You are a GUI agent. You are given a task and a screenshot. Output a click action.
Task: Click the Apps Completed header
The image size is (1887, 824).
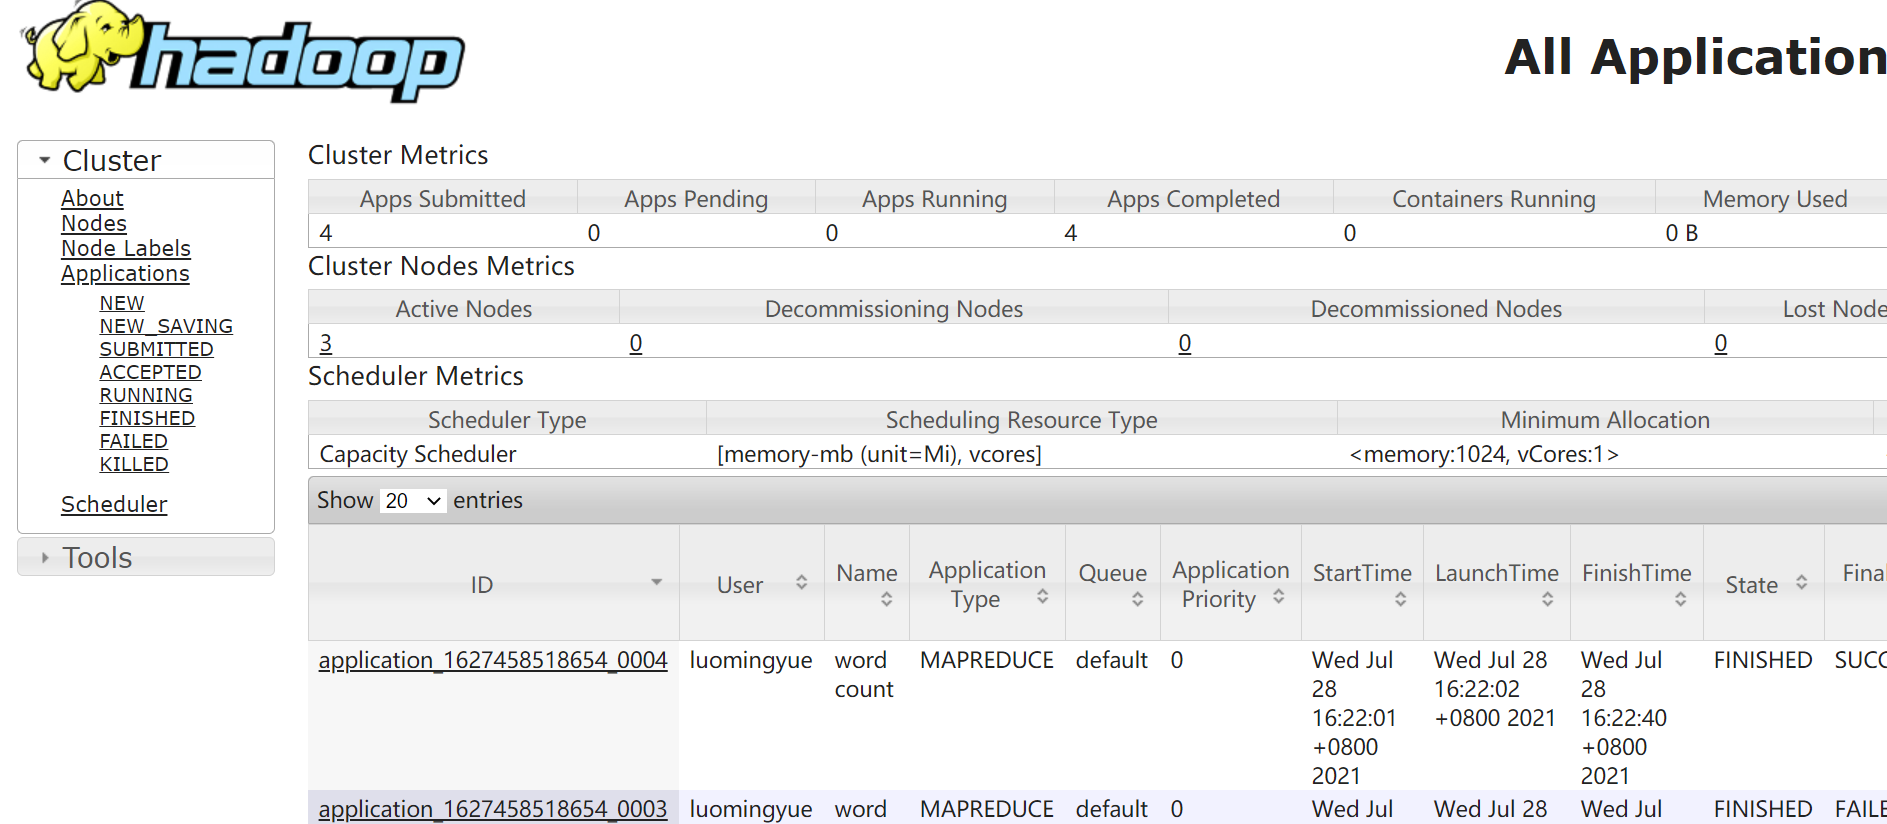tap(1193, 199)
